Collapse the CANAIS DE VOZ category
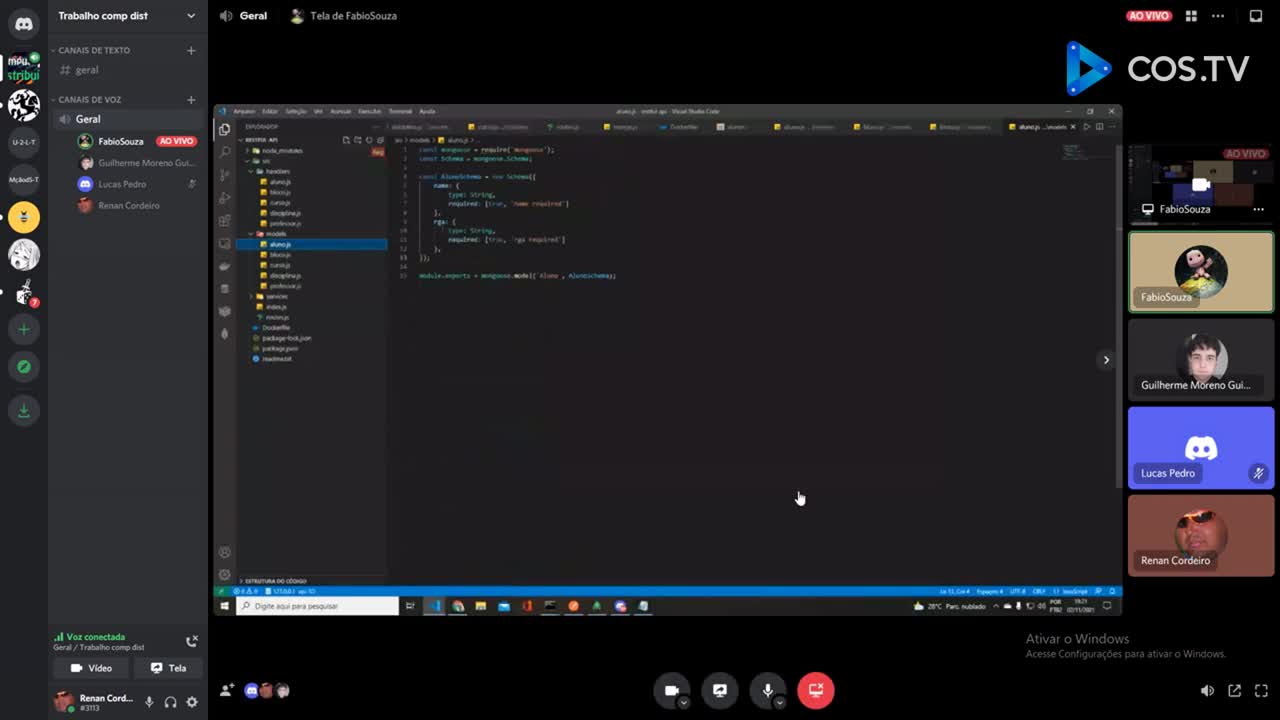 coord(90,100)
